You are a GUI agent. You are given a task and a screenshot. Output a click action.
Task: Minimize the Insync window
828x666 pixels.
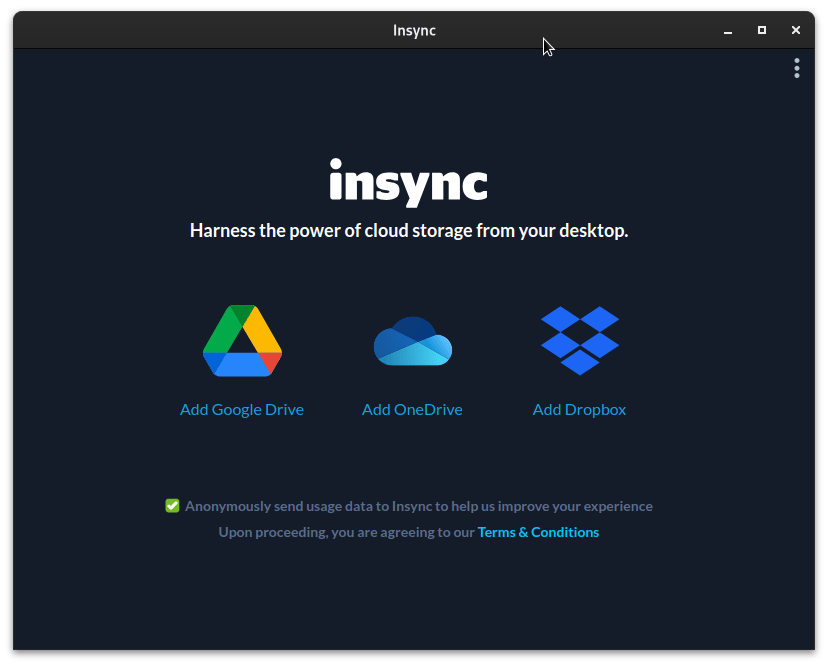[728, 31]
